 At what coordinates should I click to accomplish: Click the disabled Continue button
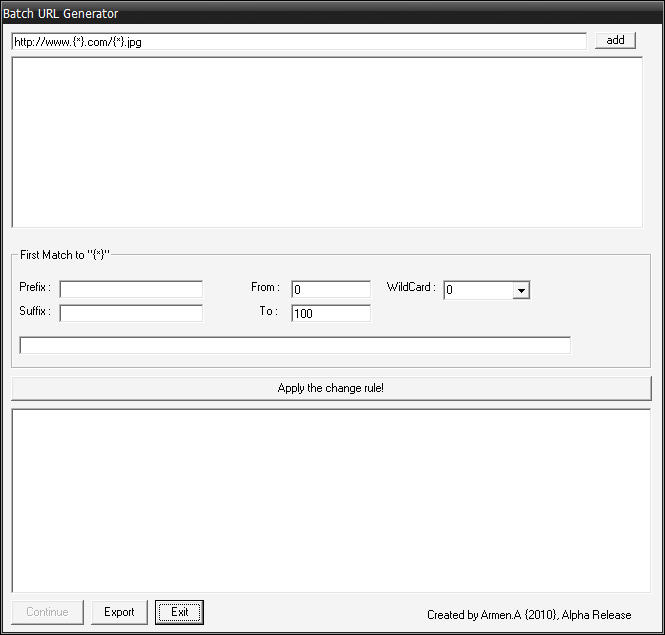pyautogui.click(x=48, y=612)
